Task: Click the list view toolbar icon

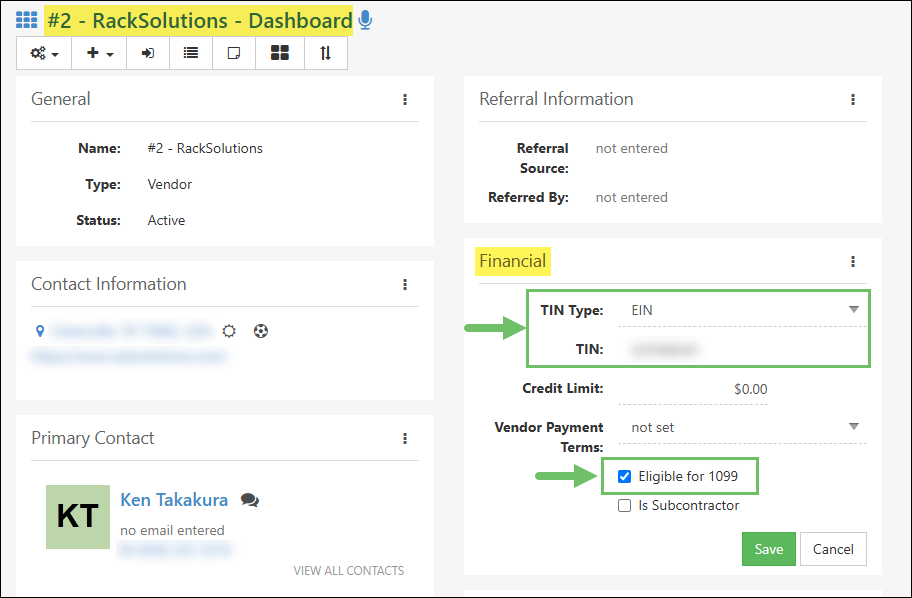Action: pos(191,53)
